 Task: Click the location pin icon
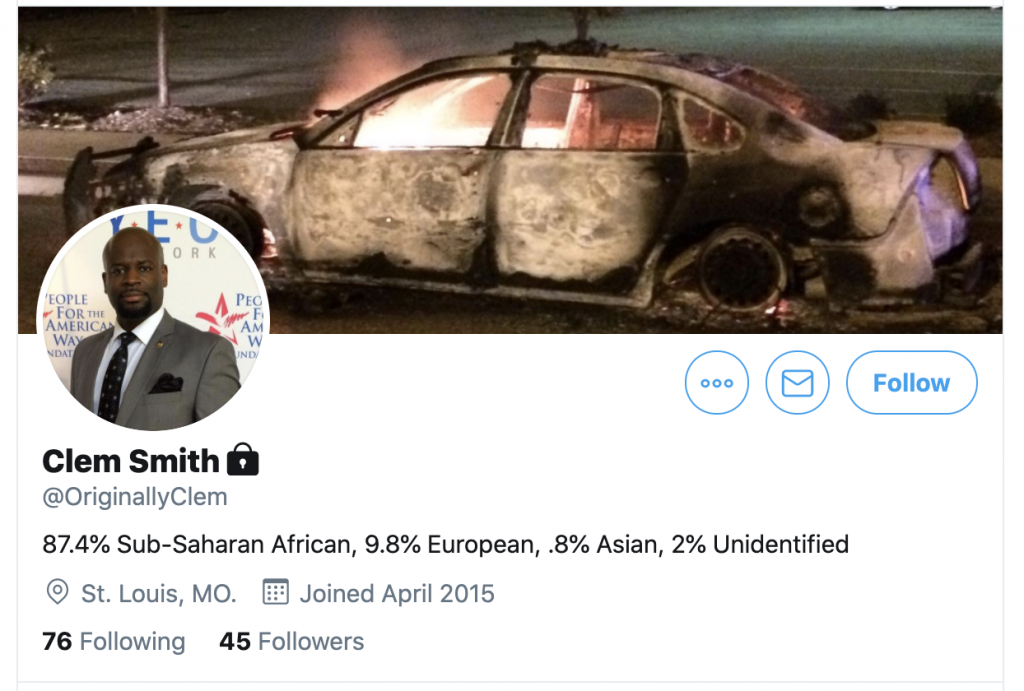[57, 592]
